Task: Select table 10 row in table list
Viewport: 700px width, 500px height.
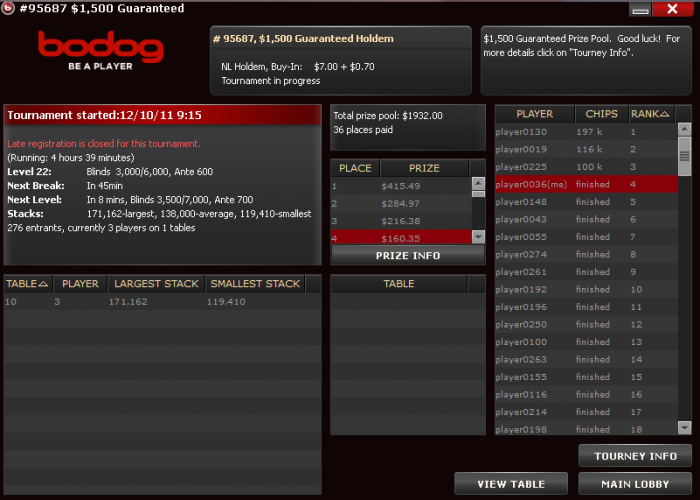Action: (162, 301)
